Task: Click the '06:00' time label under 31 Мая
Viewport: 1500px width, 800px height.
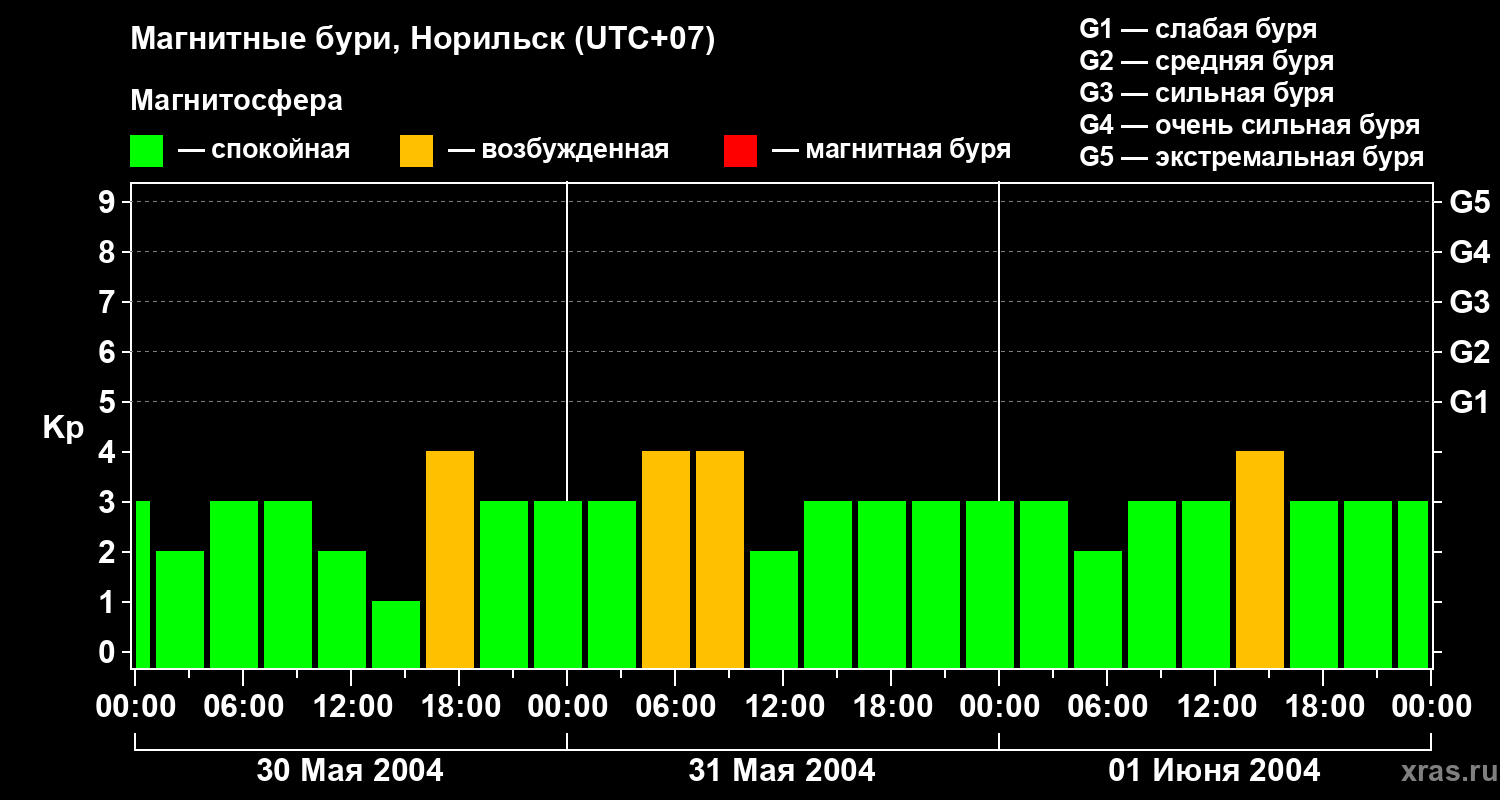Action: [x=674, y=706]
